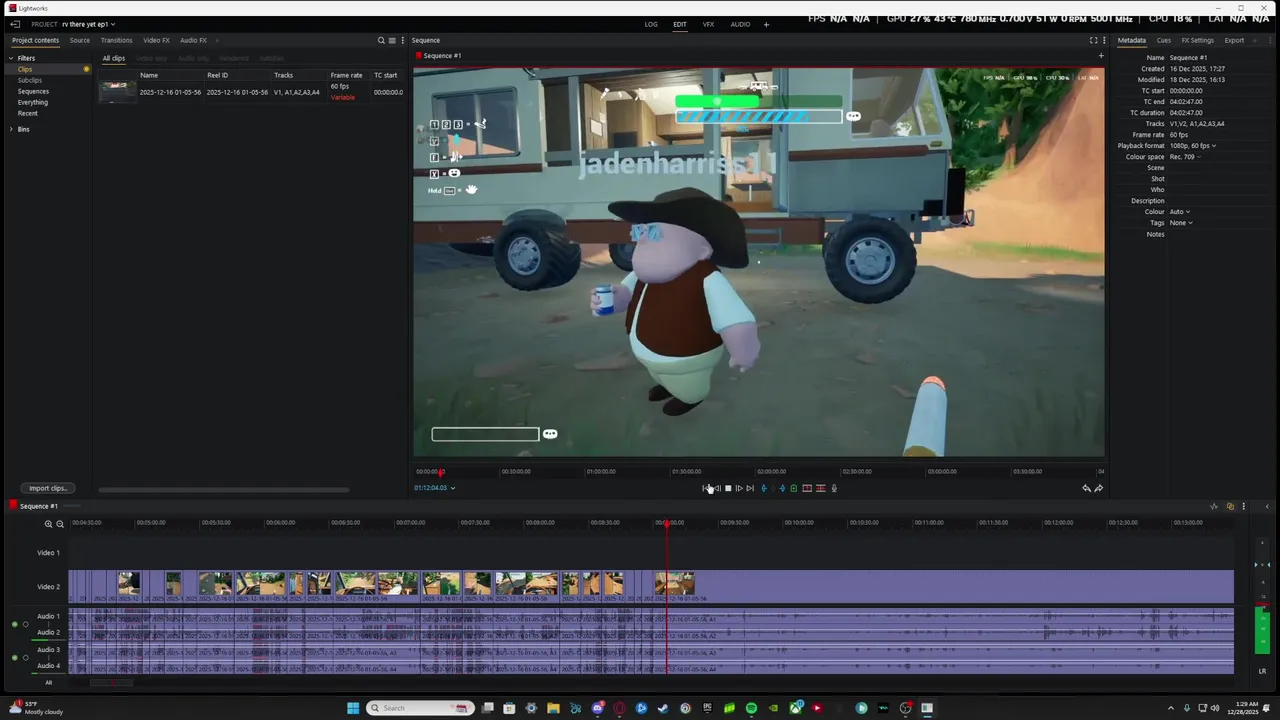Click the Windows taskbar Search box
This screenshot has height=720, width=1280.
(x=420, y=708)
